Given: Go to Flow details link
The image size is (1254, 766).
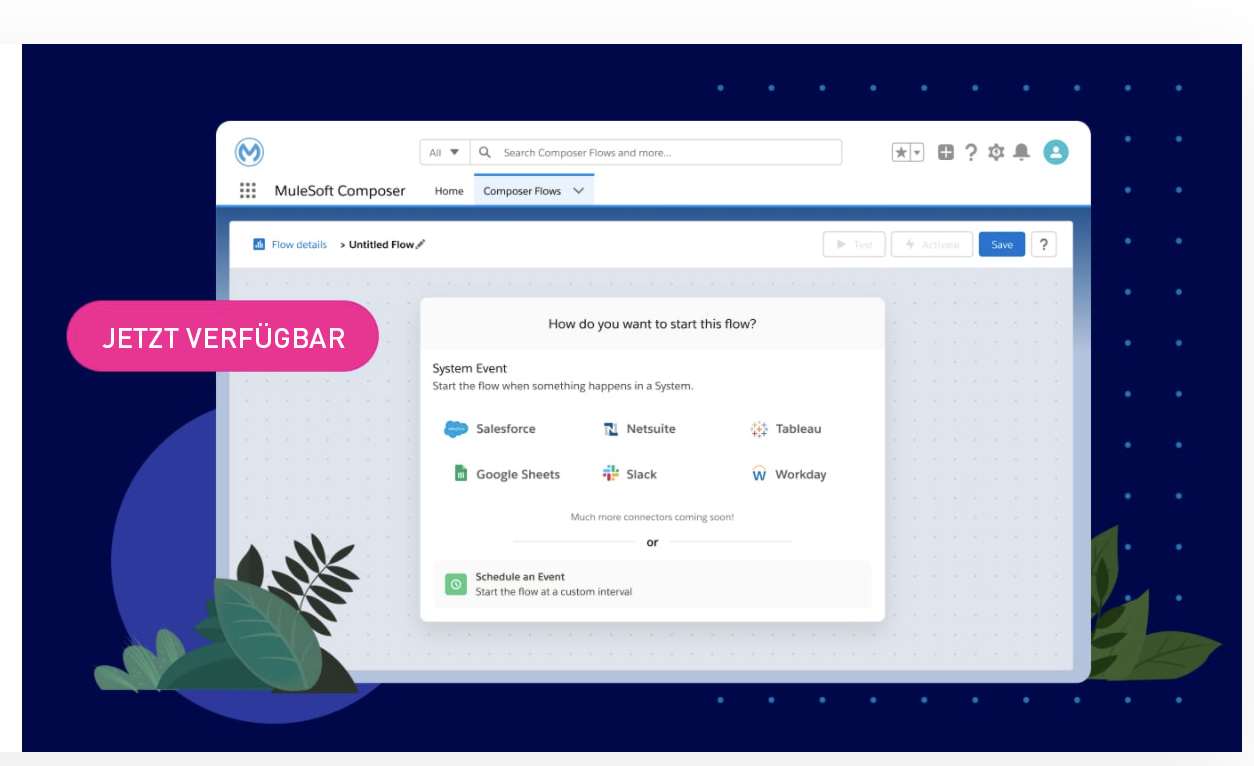Looking at the screenshot, I should click(298, 244).
